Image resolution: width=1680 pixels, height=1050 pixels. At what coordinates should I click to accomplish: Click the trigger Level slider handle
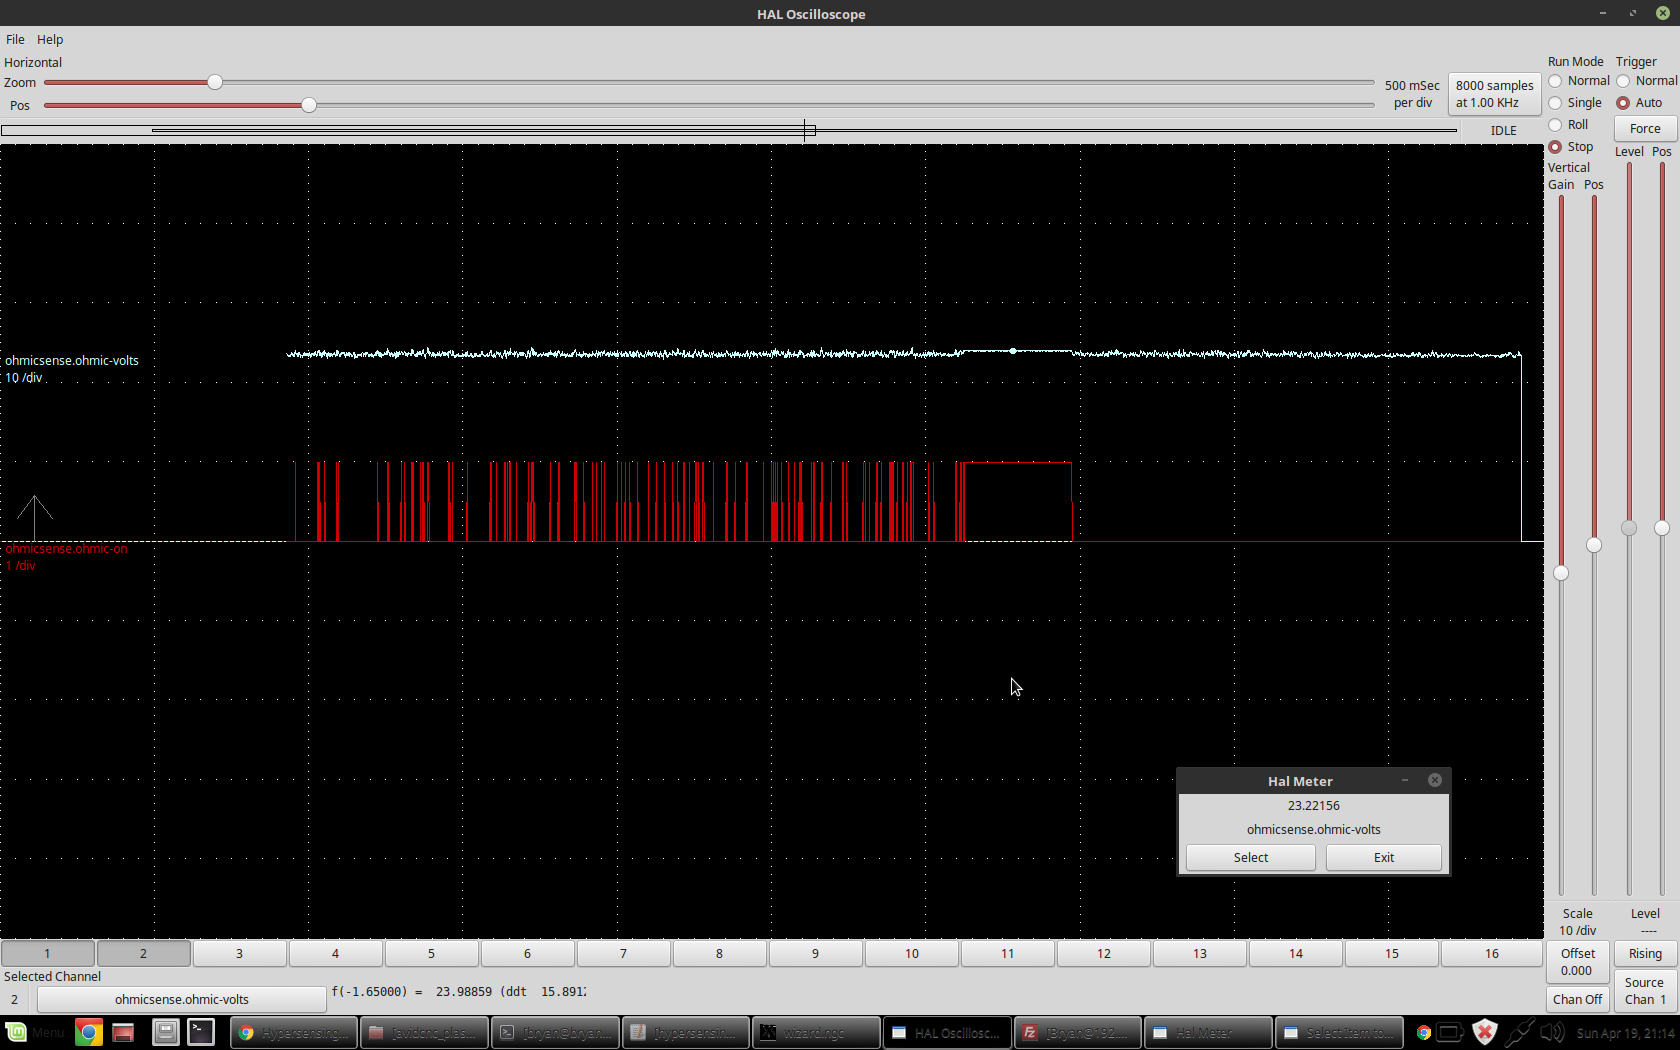point(1629,528)
